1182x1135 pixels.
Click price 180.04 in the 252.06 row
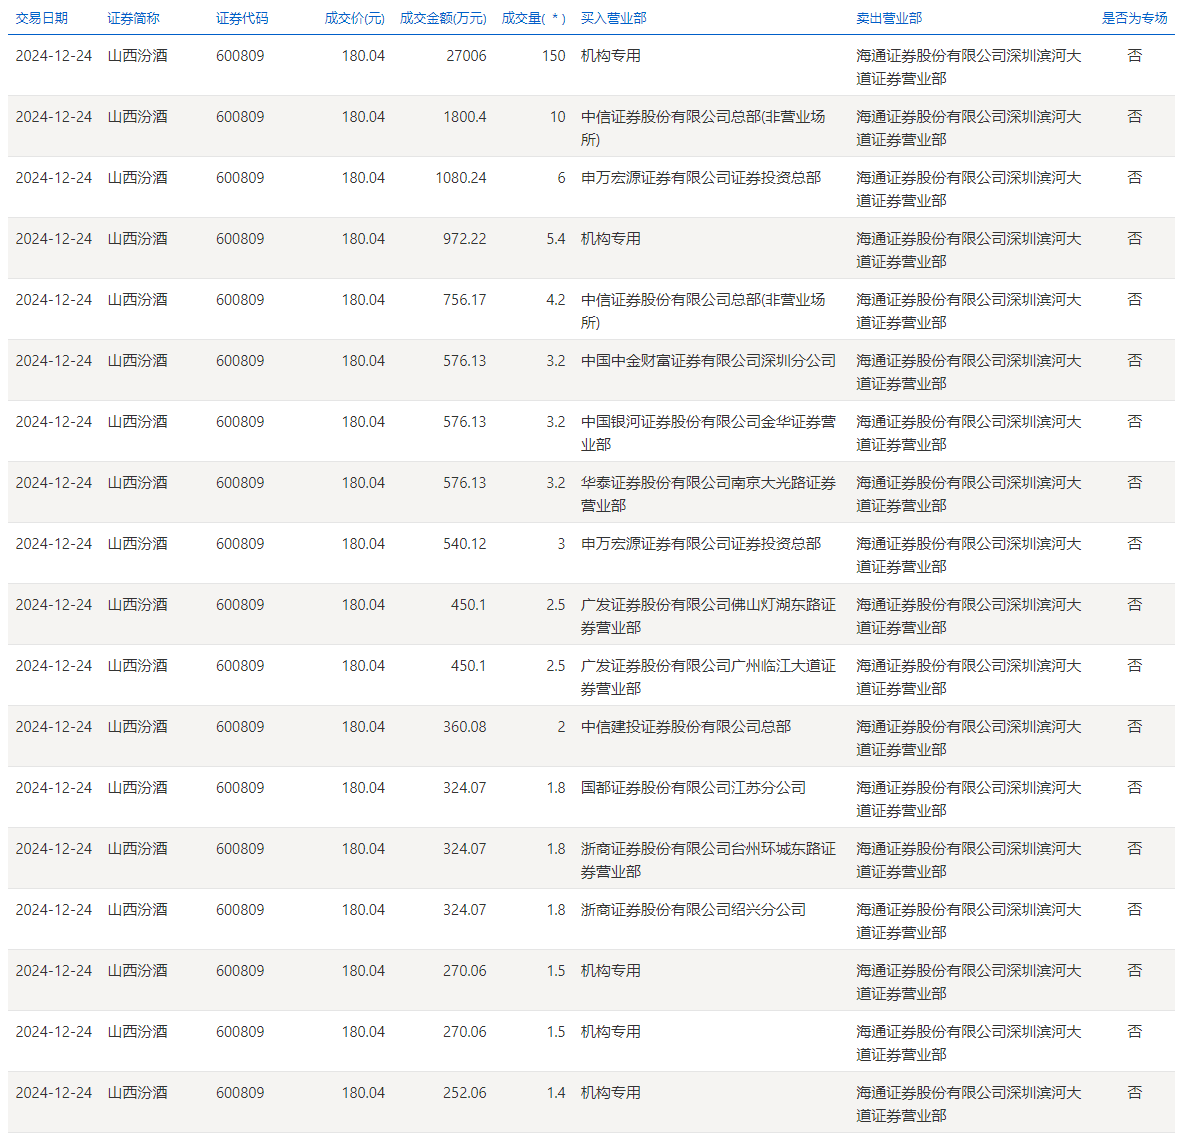coord(363,1093)
